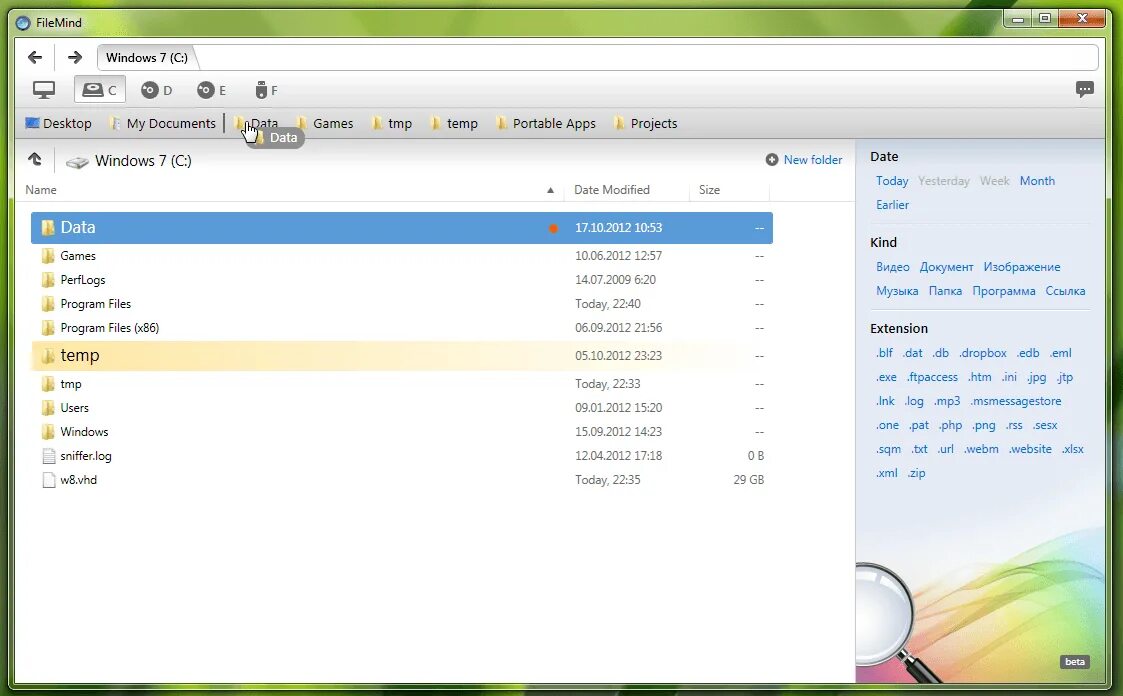Filter by .xml extension
Image resolution: width=1123 pixels, height=696 pixels.
click(x=886, y=473)
